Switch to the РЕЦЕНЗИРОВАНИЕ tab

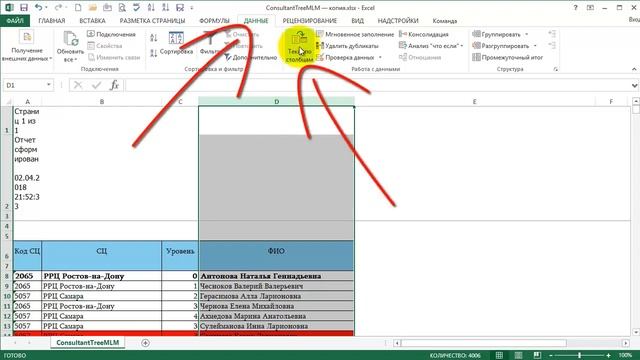pyautogui.click(x=310, y=20)
